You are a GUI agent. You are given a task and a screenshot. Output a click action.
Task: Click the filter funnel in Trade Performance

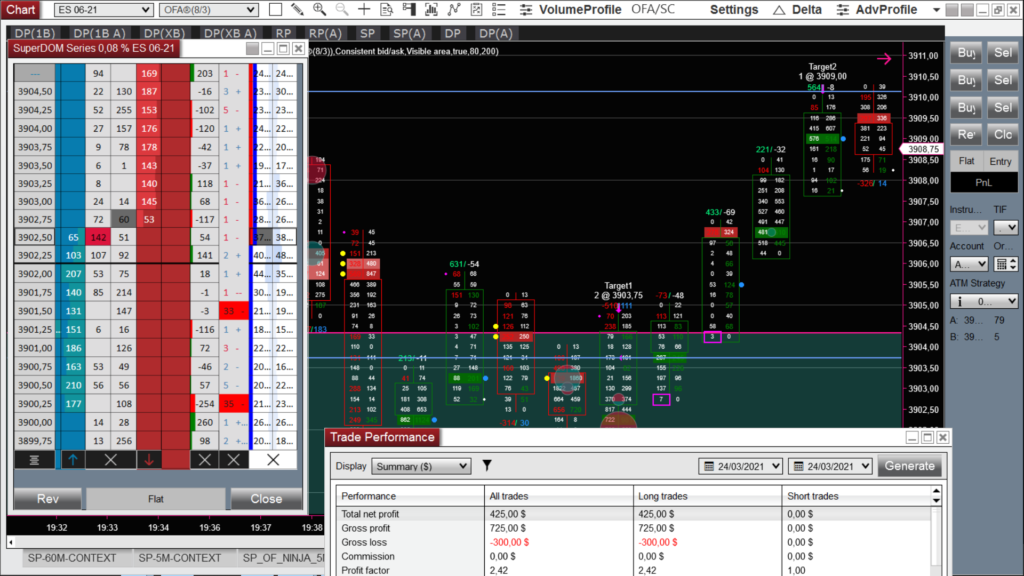(487, 466)
